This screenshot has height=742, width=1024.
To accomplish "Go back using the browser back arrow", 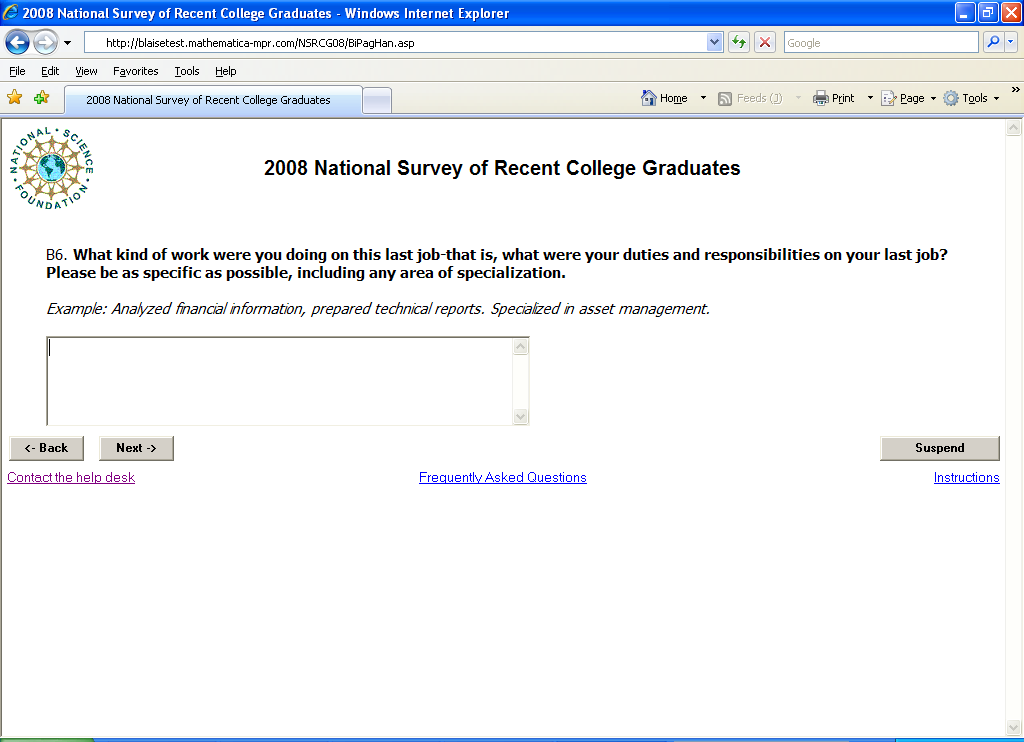I will (18, 43).
